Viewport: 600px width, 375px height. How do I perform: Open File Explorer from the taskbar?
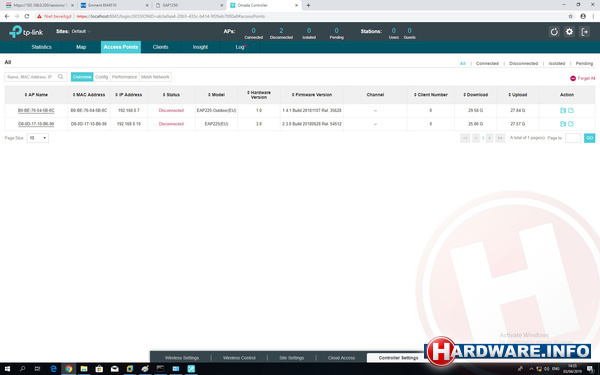pos(84,369)
